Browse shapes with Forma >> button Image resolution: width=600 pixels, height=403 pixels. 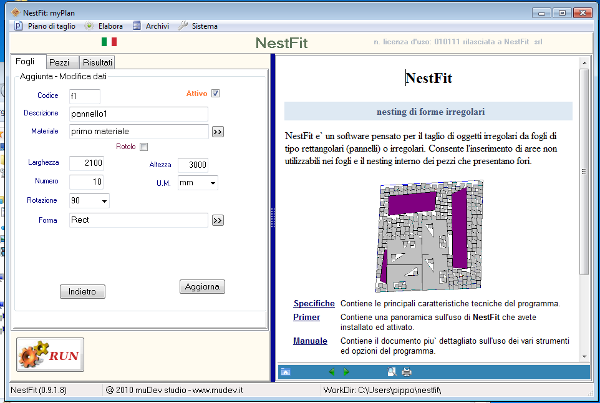click(218, 220)
